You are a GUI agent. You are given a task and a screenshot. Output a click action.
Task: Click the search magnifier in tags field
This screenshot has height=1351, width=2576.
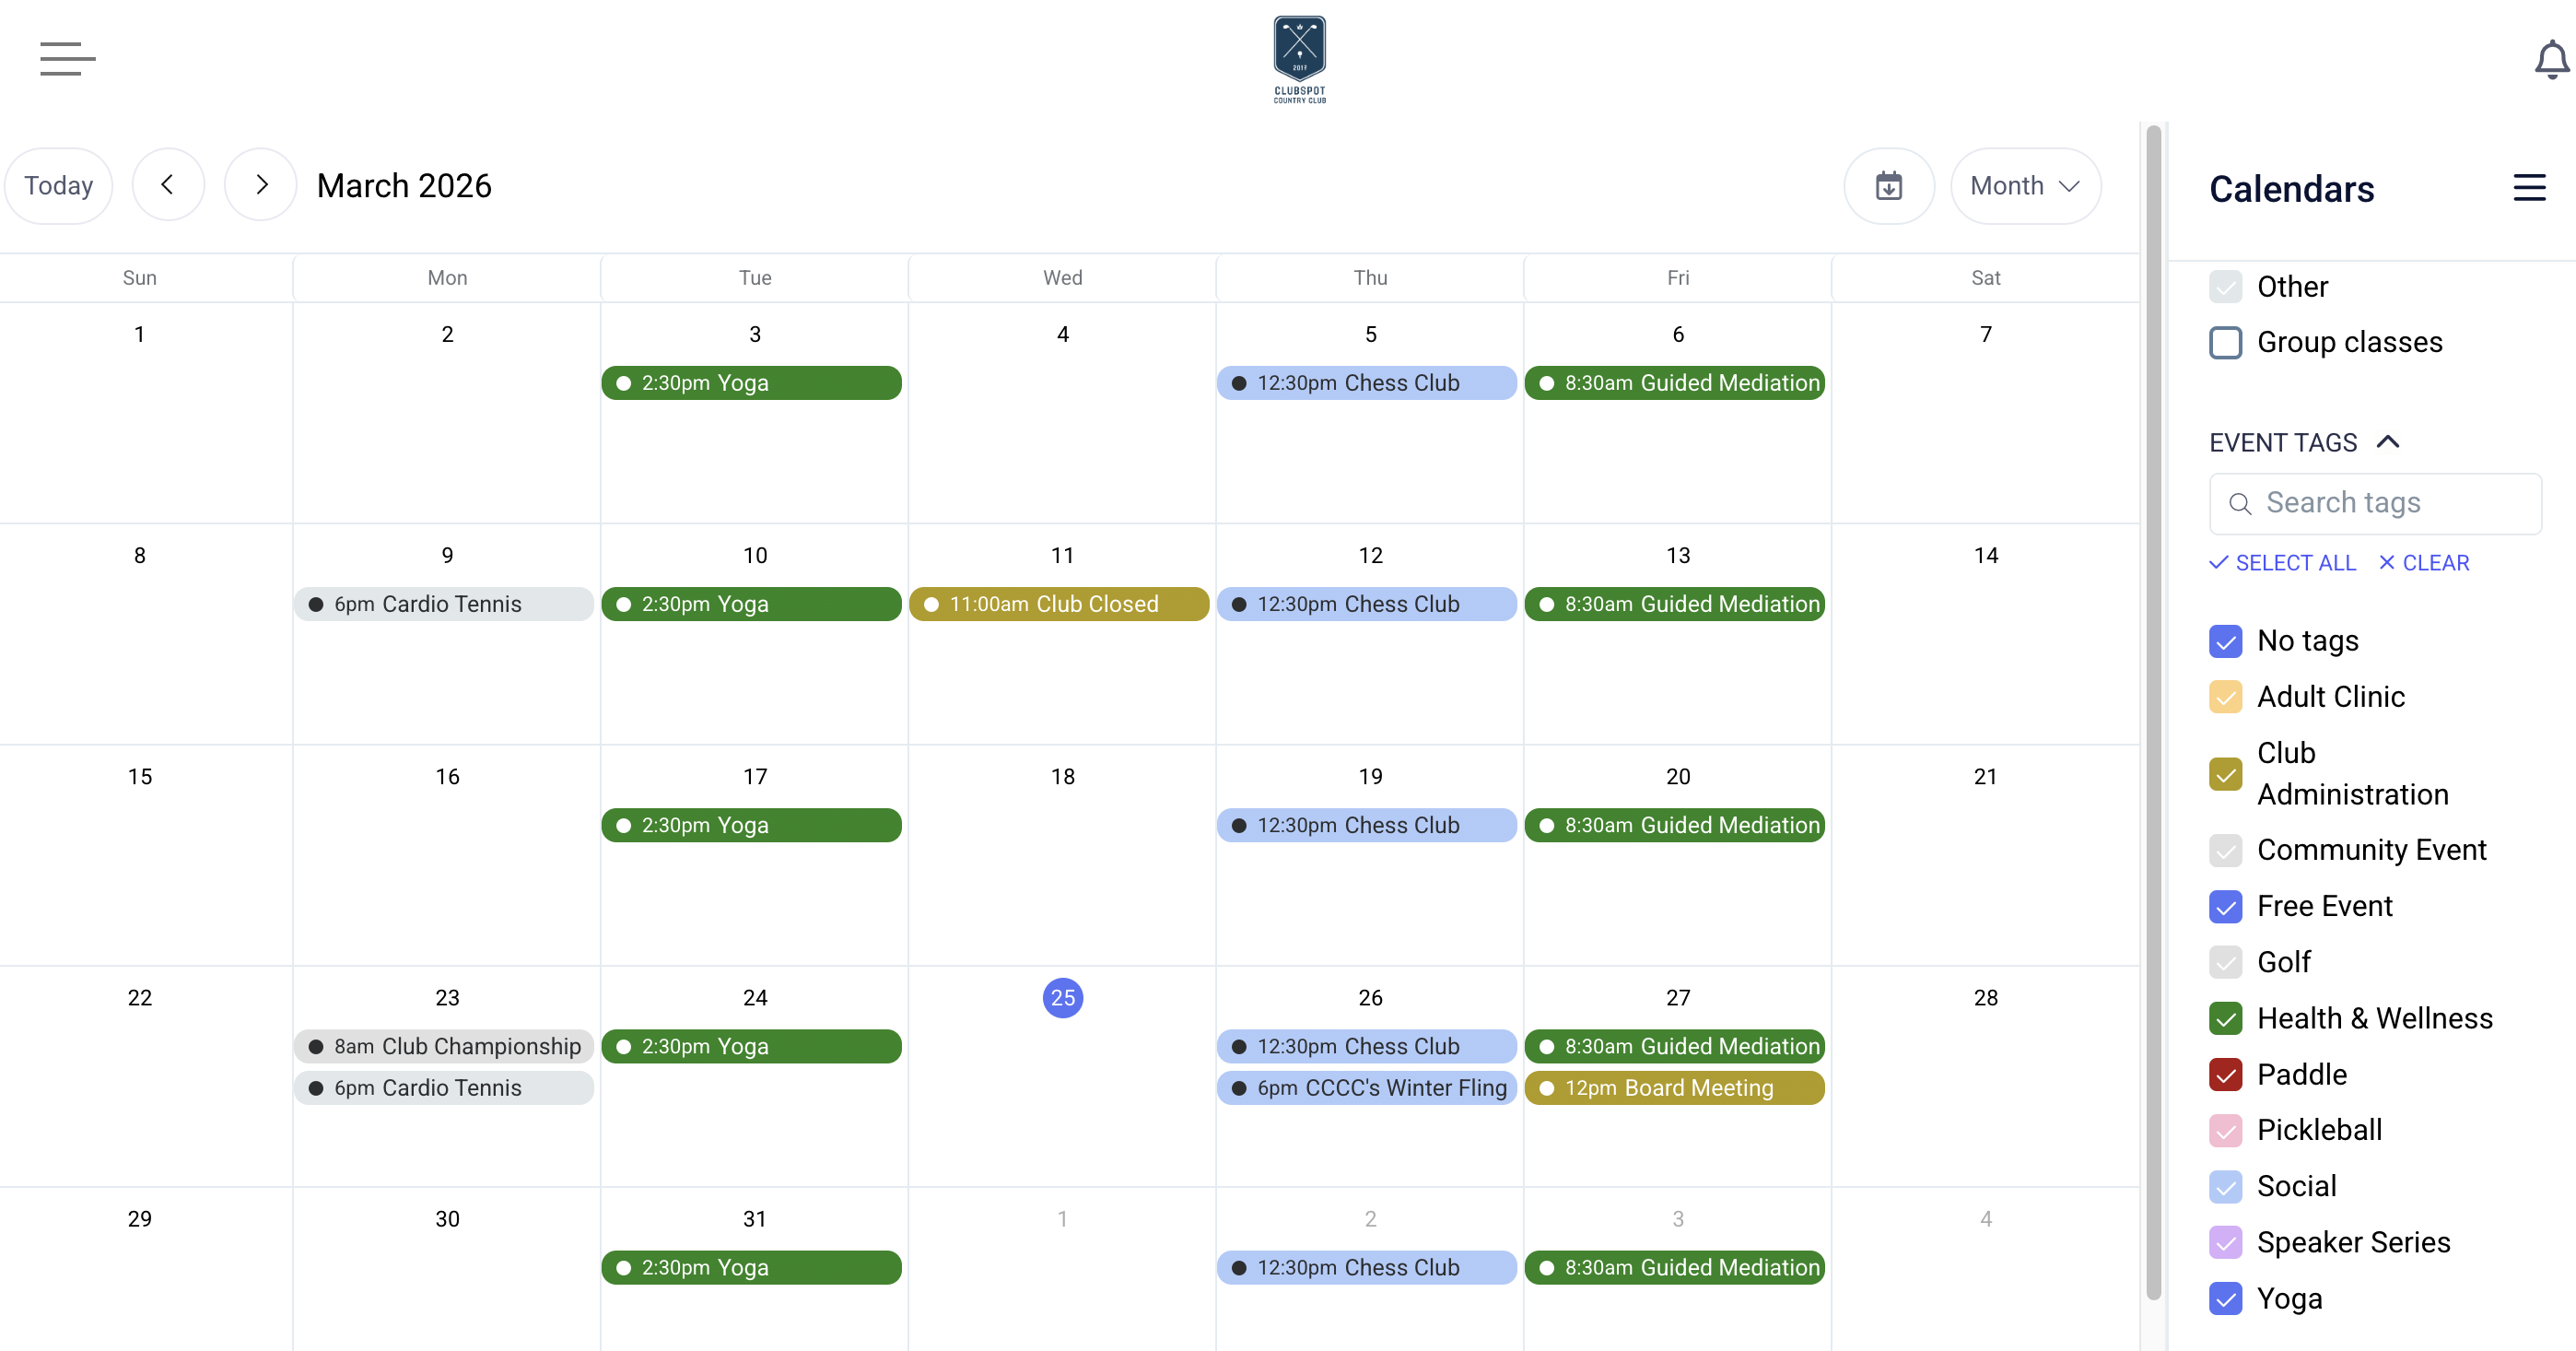[2241, 504]
